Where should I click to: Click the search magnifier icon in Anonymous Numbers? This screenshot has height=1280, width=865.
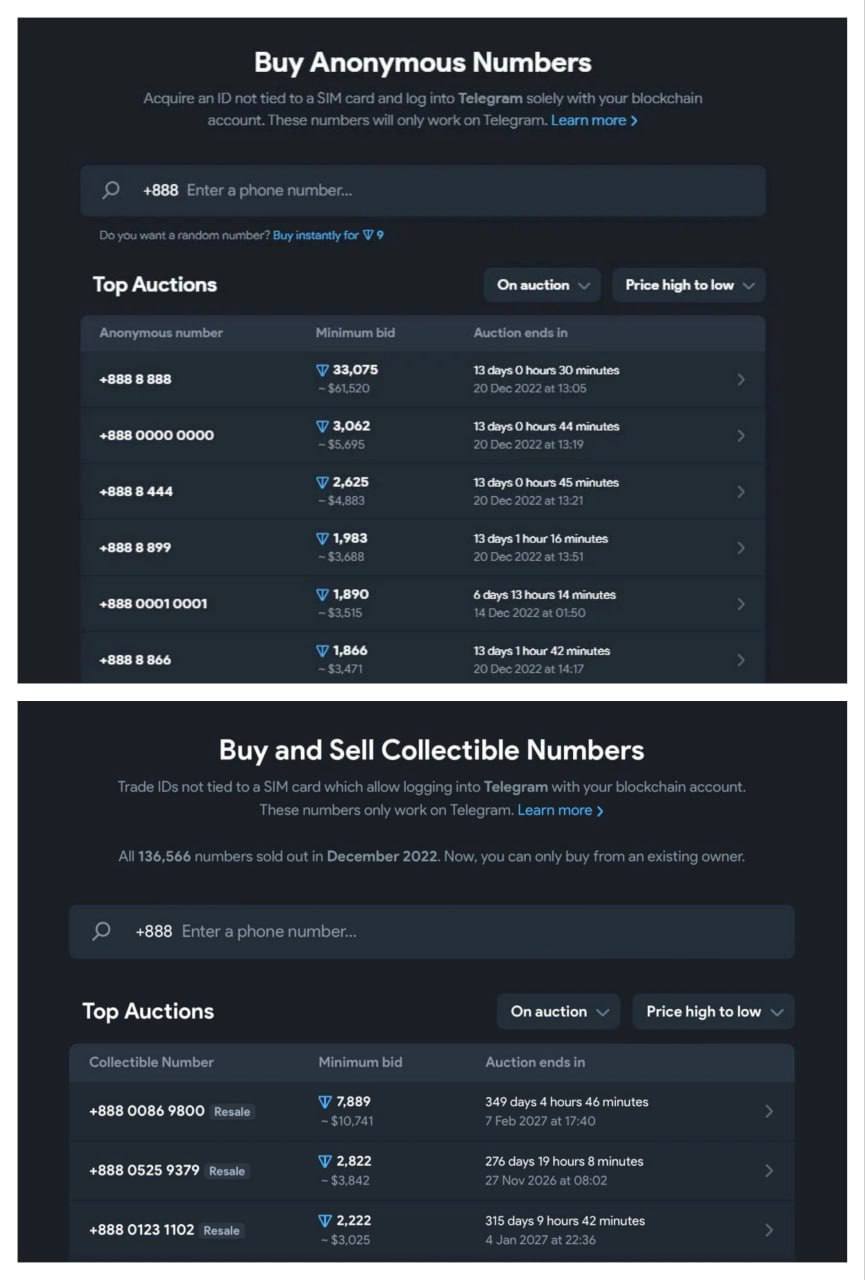pyautogui.click(x=111, y=190)
